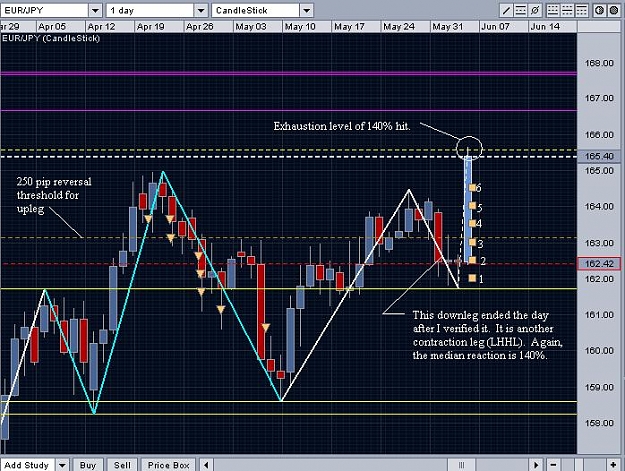This screenshot has width=625, height=471.
Task: Click the May 31 date label
Action: (448, 27)
